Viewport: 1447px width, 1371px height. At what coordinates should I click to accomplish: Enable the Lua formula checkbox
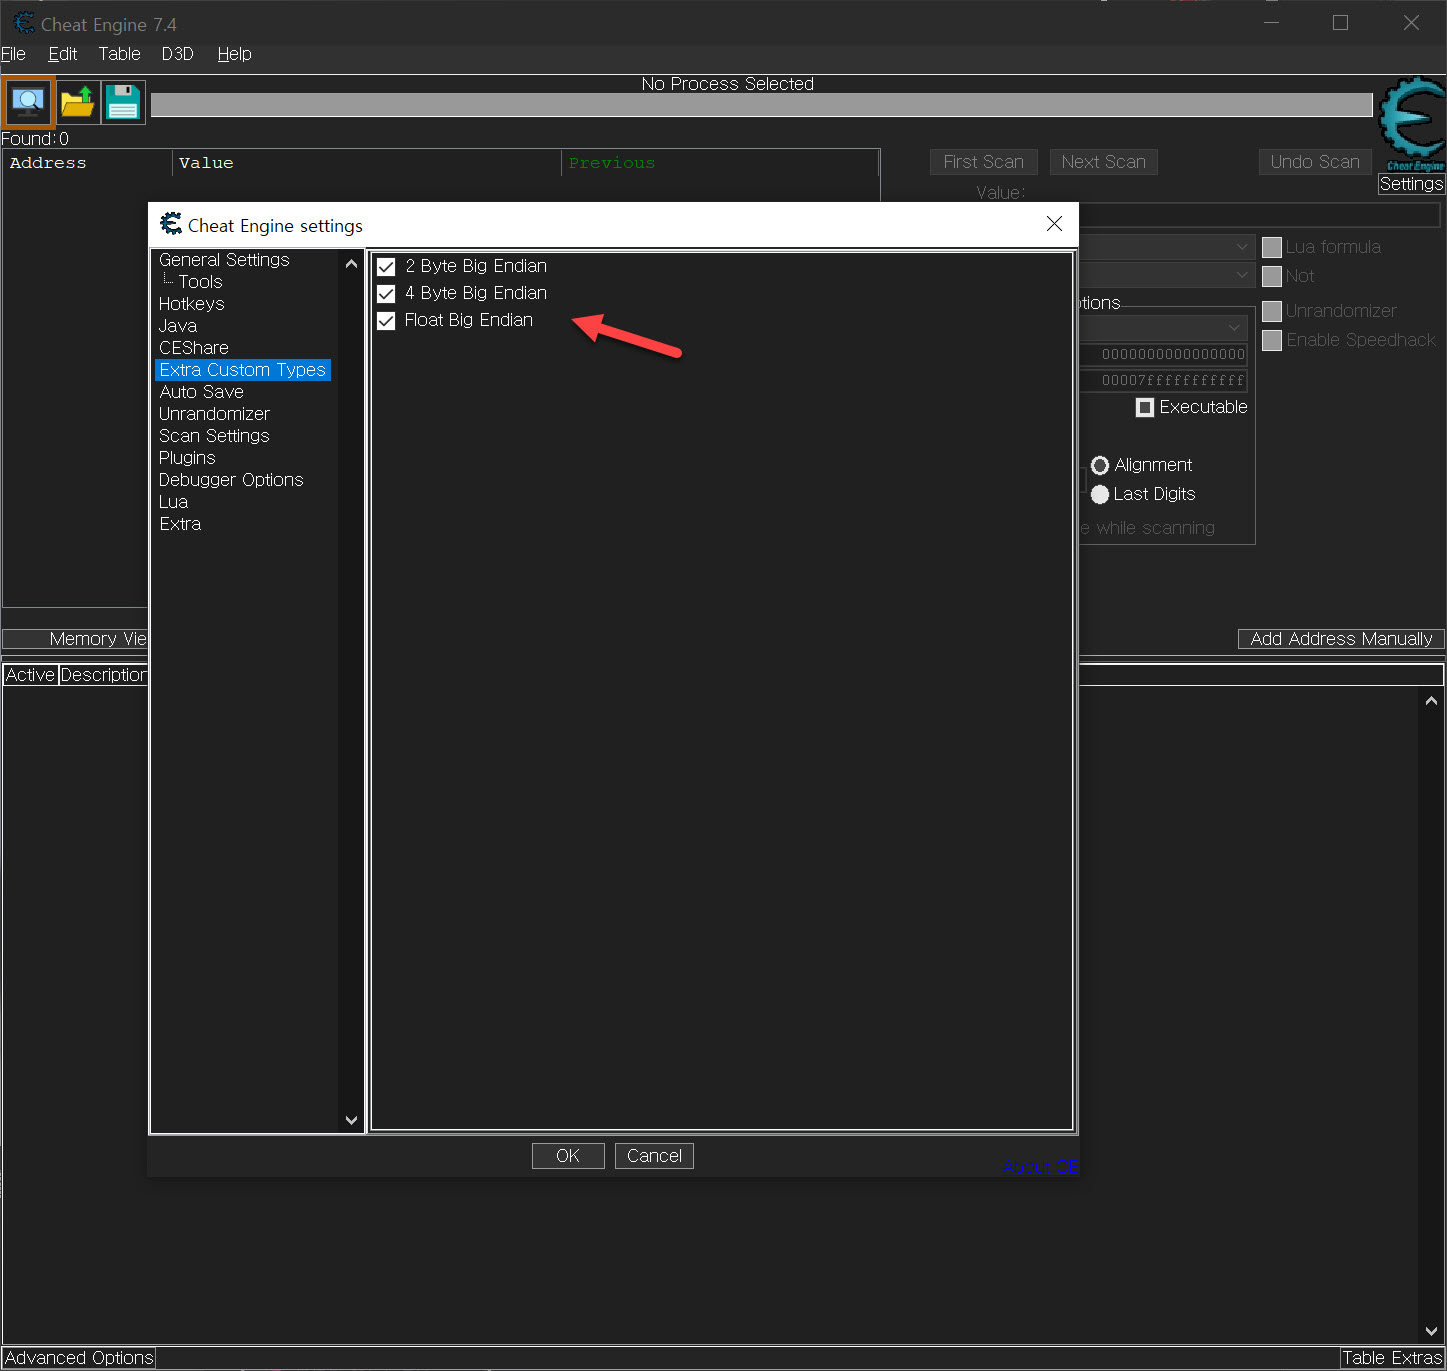[1272, 248]
